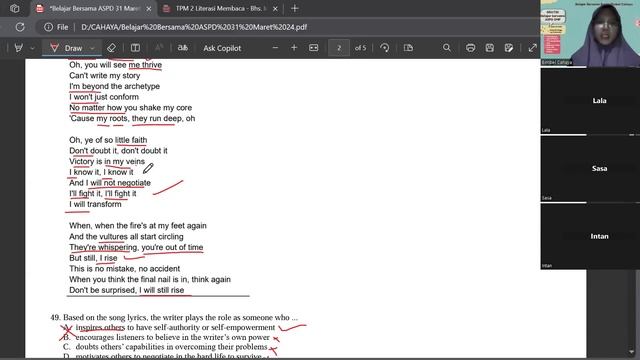Open Ask Copilot

point(222,48)
